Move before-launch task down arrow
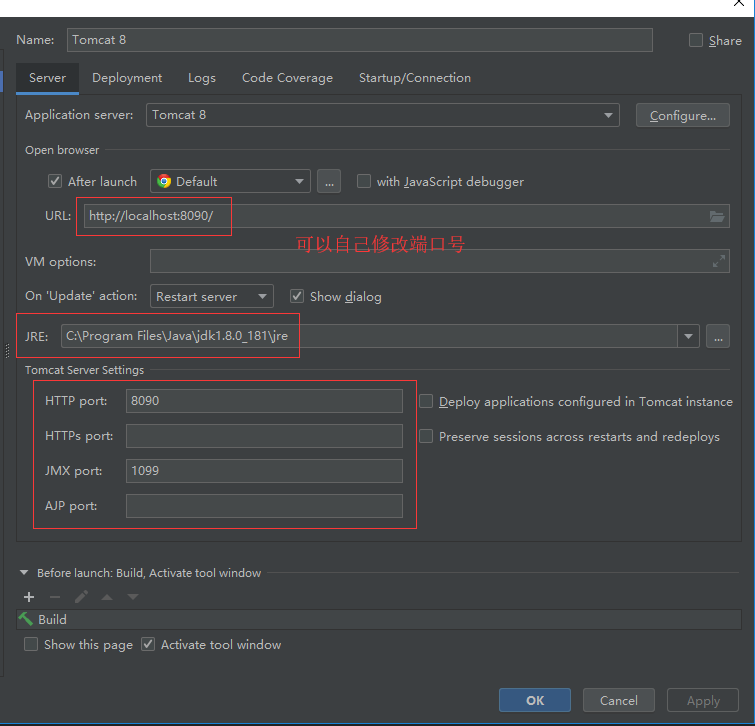The width and height of the screenshot is (755, 726). click(133, 597)
